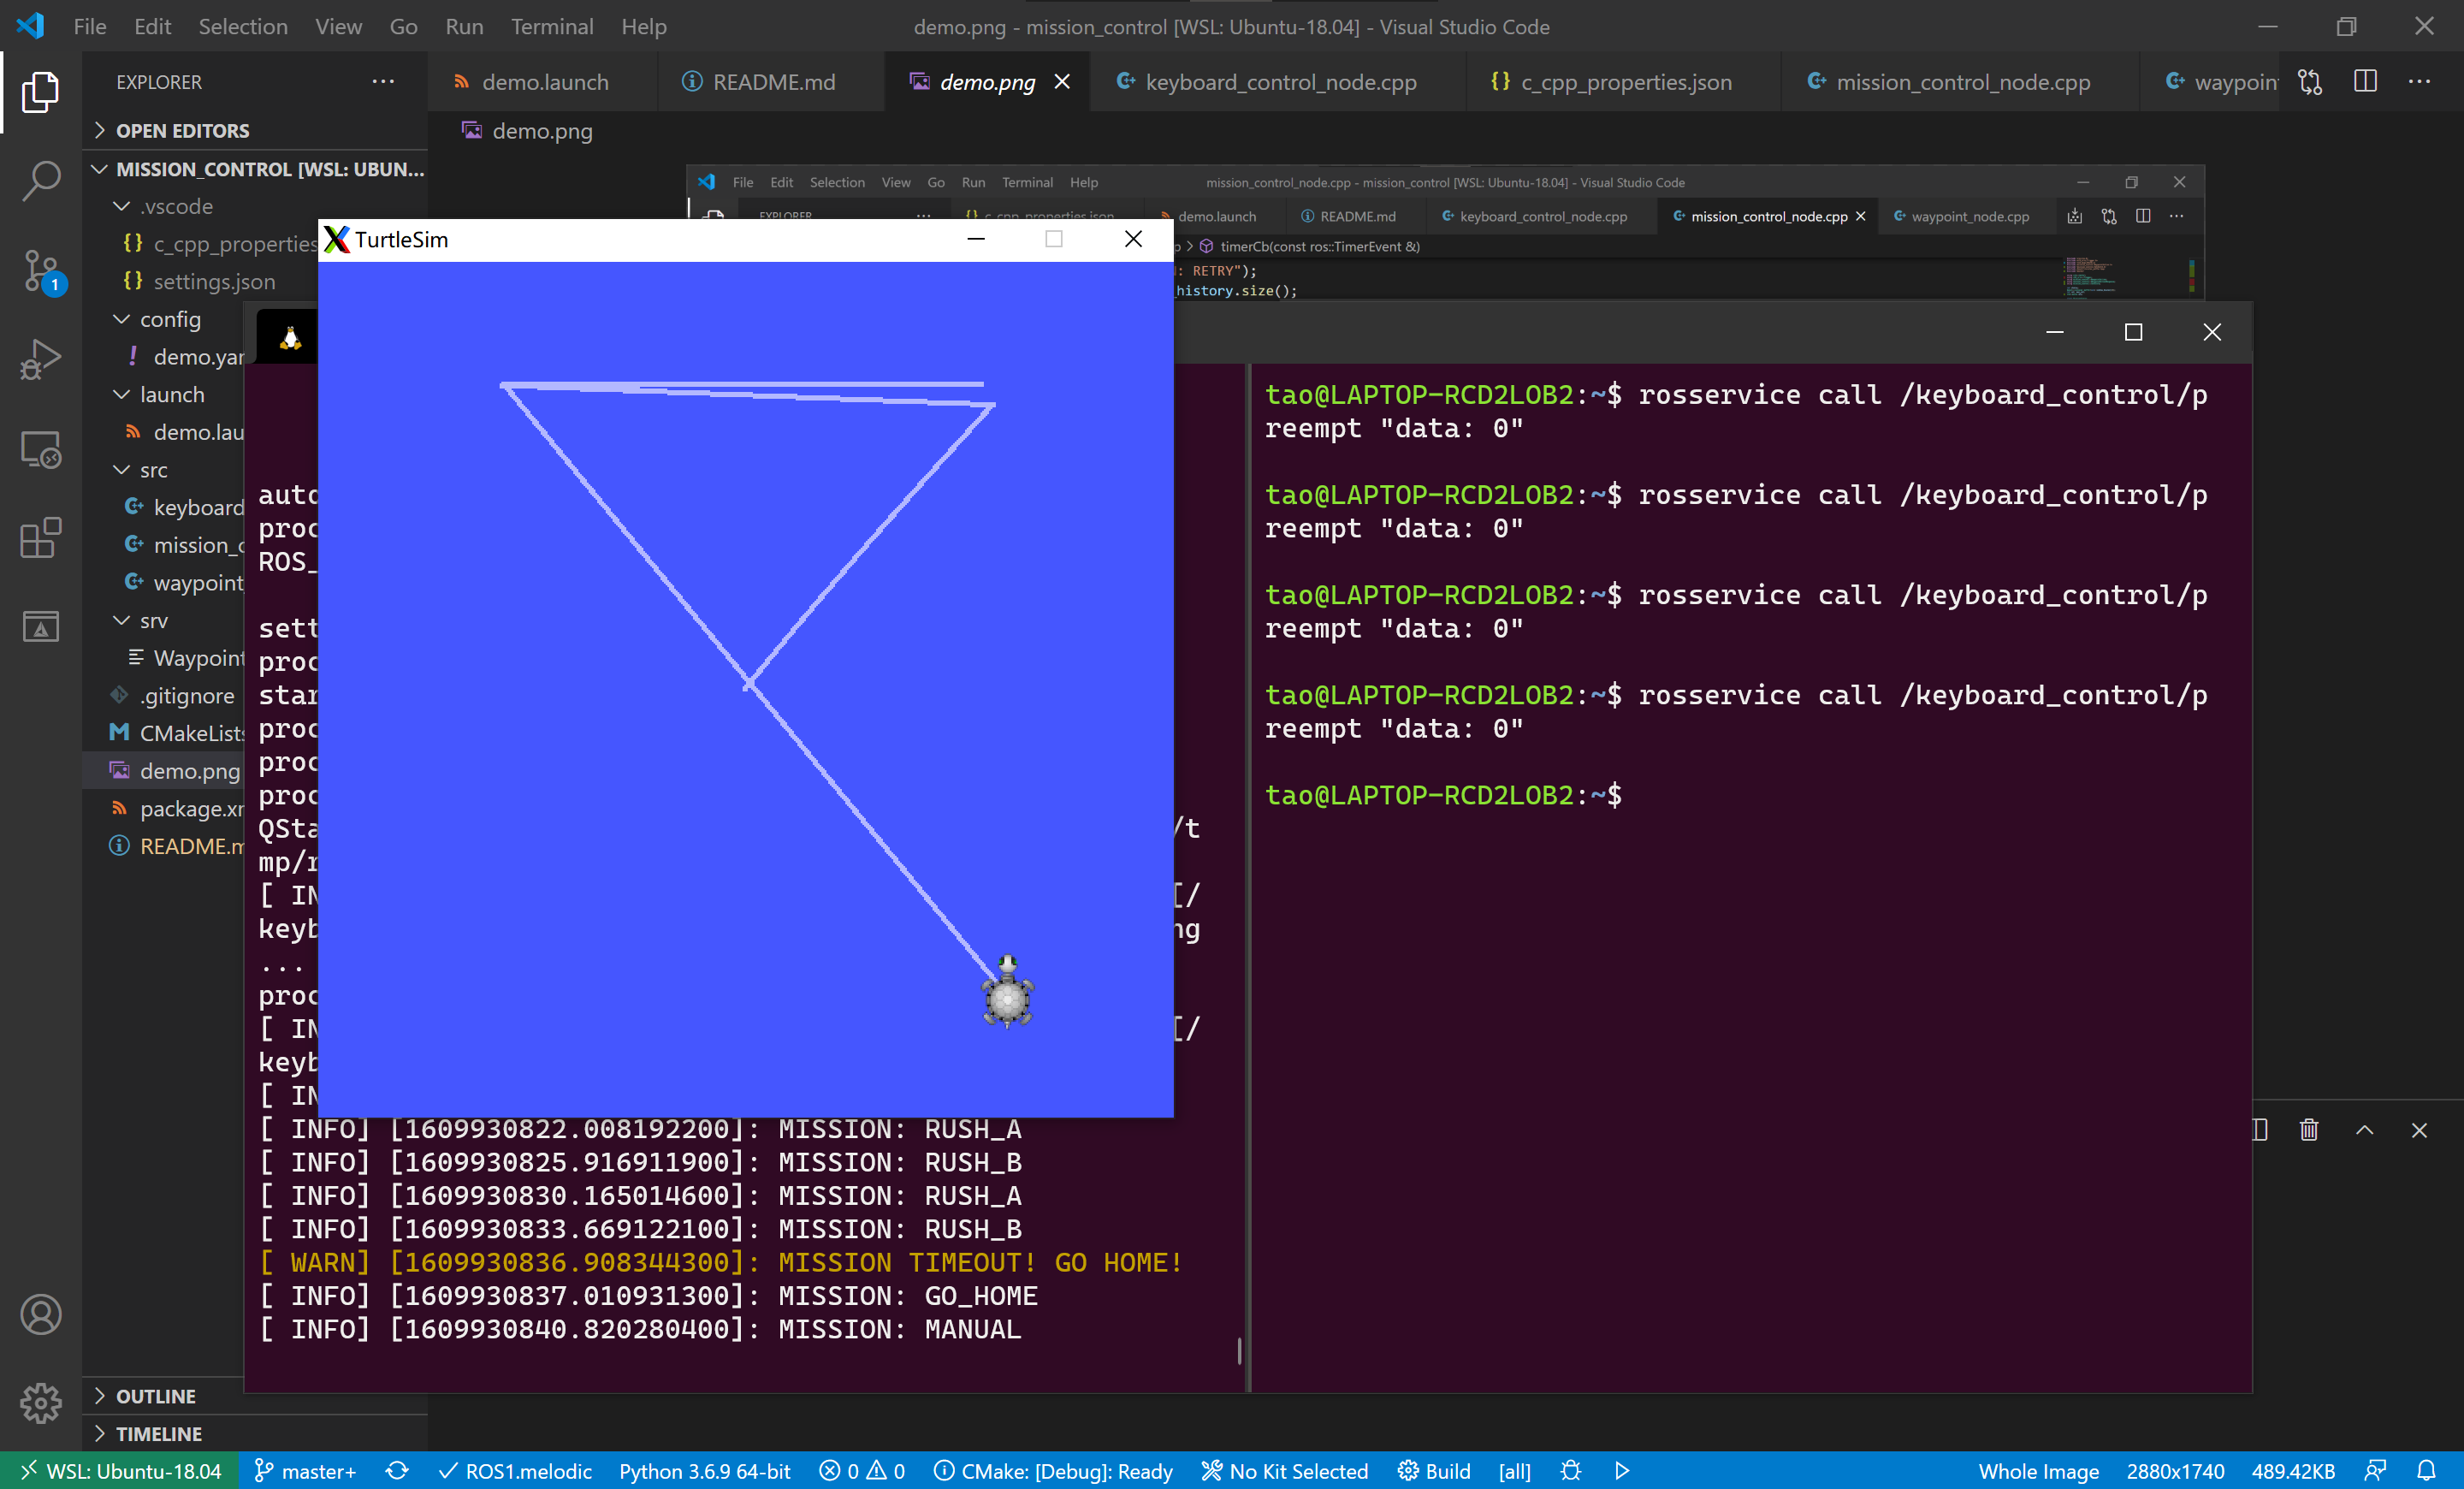This screenshot has width=2464, height=1489.
Task: Switch to the mission_control_node.cpp tab
Action: point(1962,82)
